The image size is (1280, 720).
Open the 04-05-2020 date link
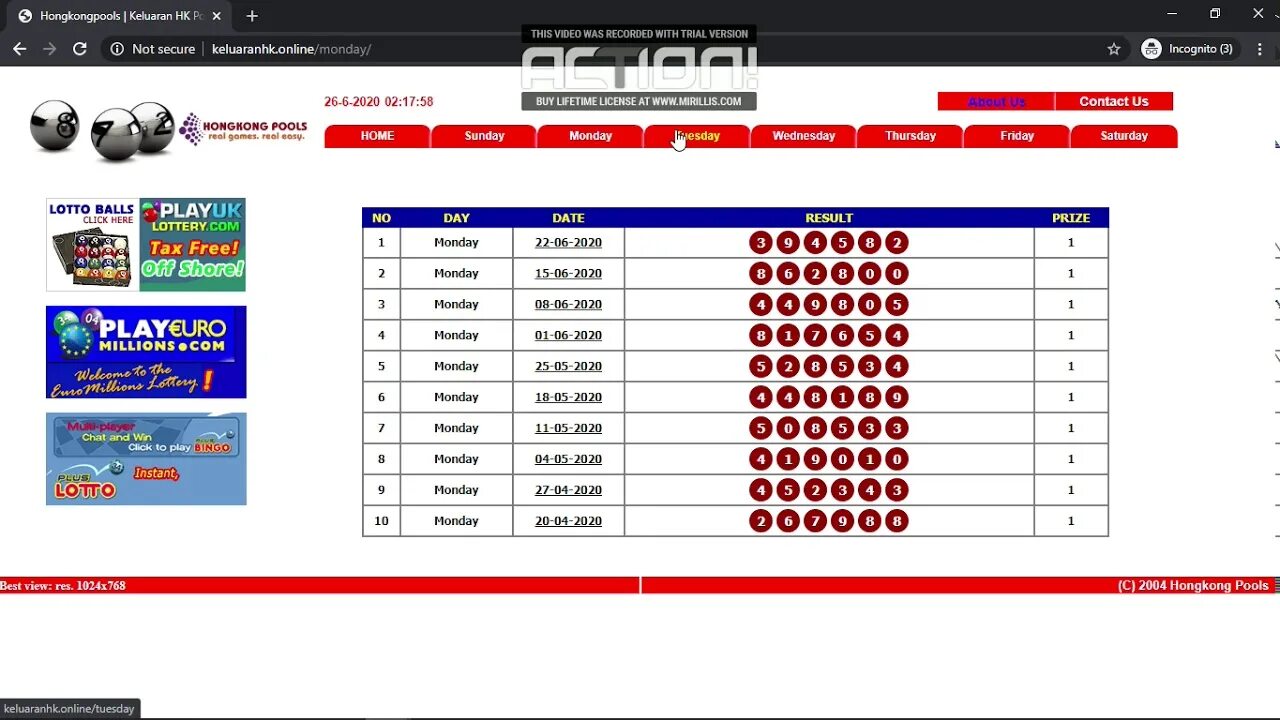568,460
